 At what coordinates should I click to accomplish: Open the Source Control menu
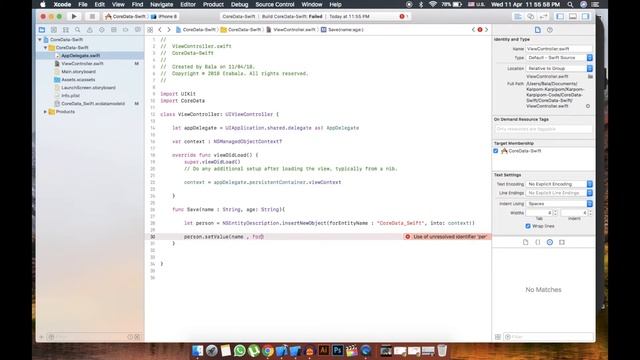(x=275, y=4)
